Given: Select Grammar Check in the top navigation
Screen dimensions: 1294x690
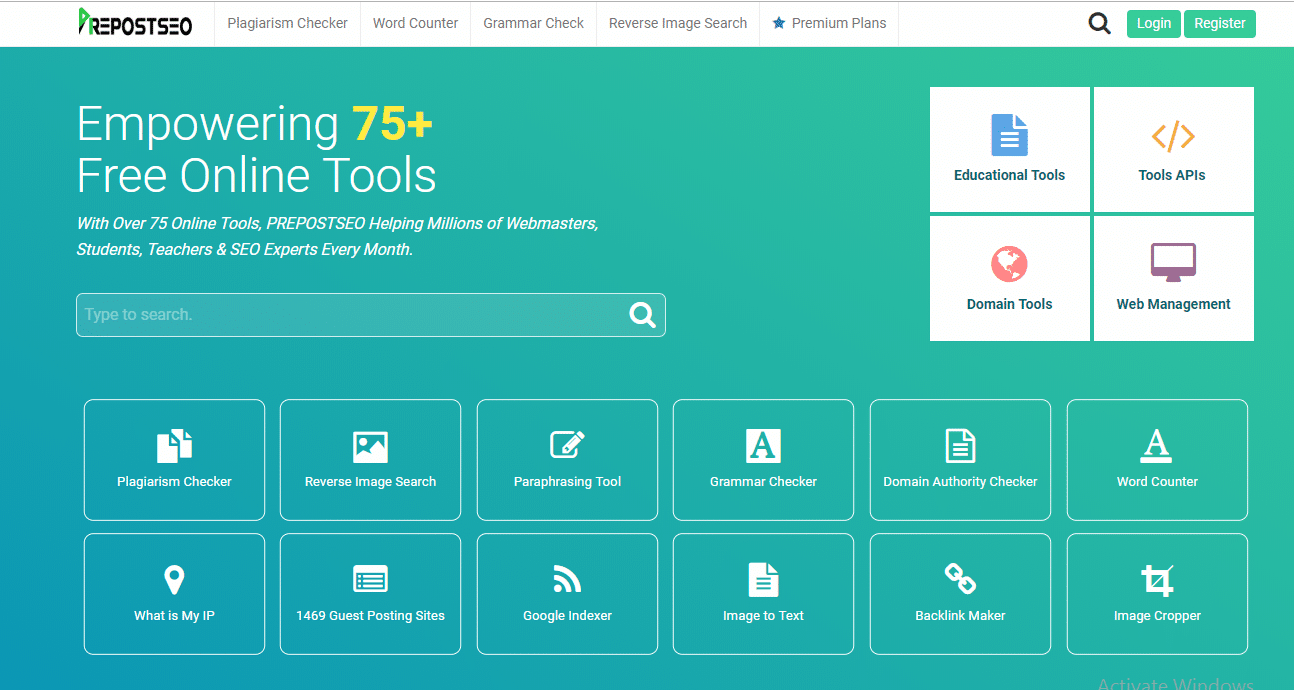Looking at the screenshot, I should click(533, 23).
